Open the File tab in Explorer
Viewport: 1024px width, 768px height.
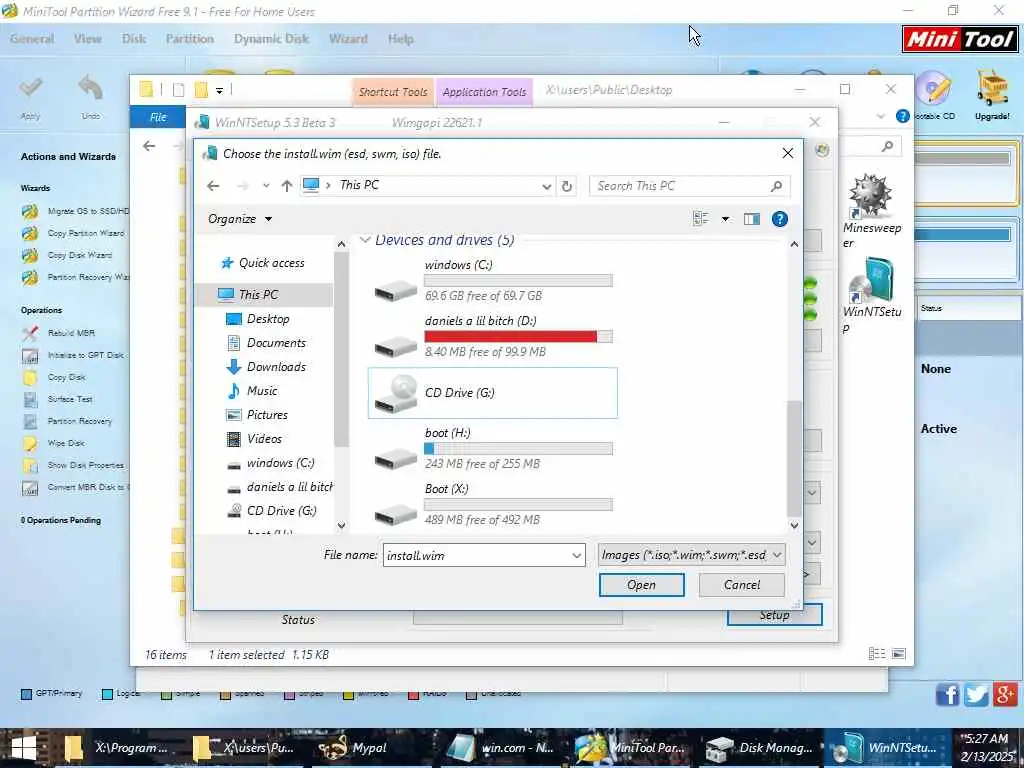[x=158, y=118]
